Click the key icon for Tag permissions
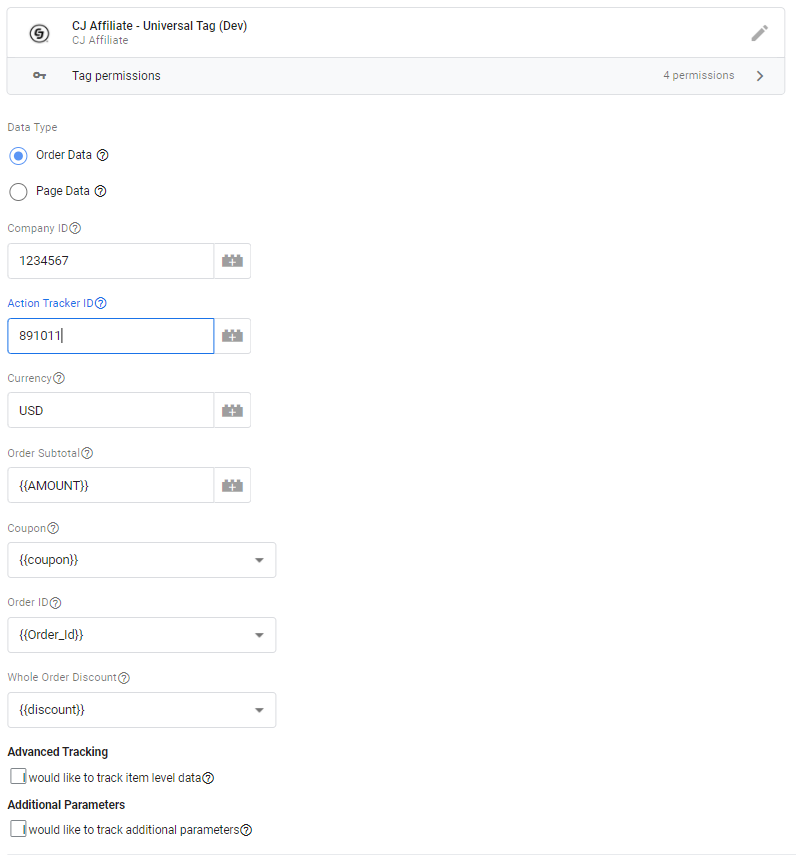 pyautogui.click(x=38, y=75)
